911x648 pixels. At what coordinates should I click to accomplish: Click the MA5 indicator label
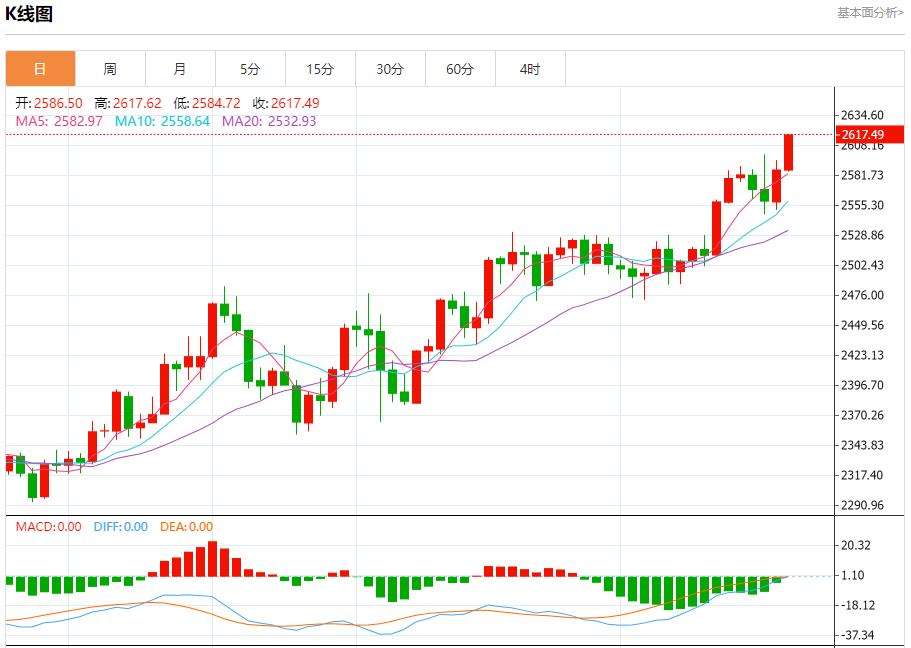(59, 121)
